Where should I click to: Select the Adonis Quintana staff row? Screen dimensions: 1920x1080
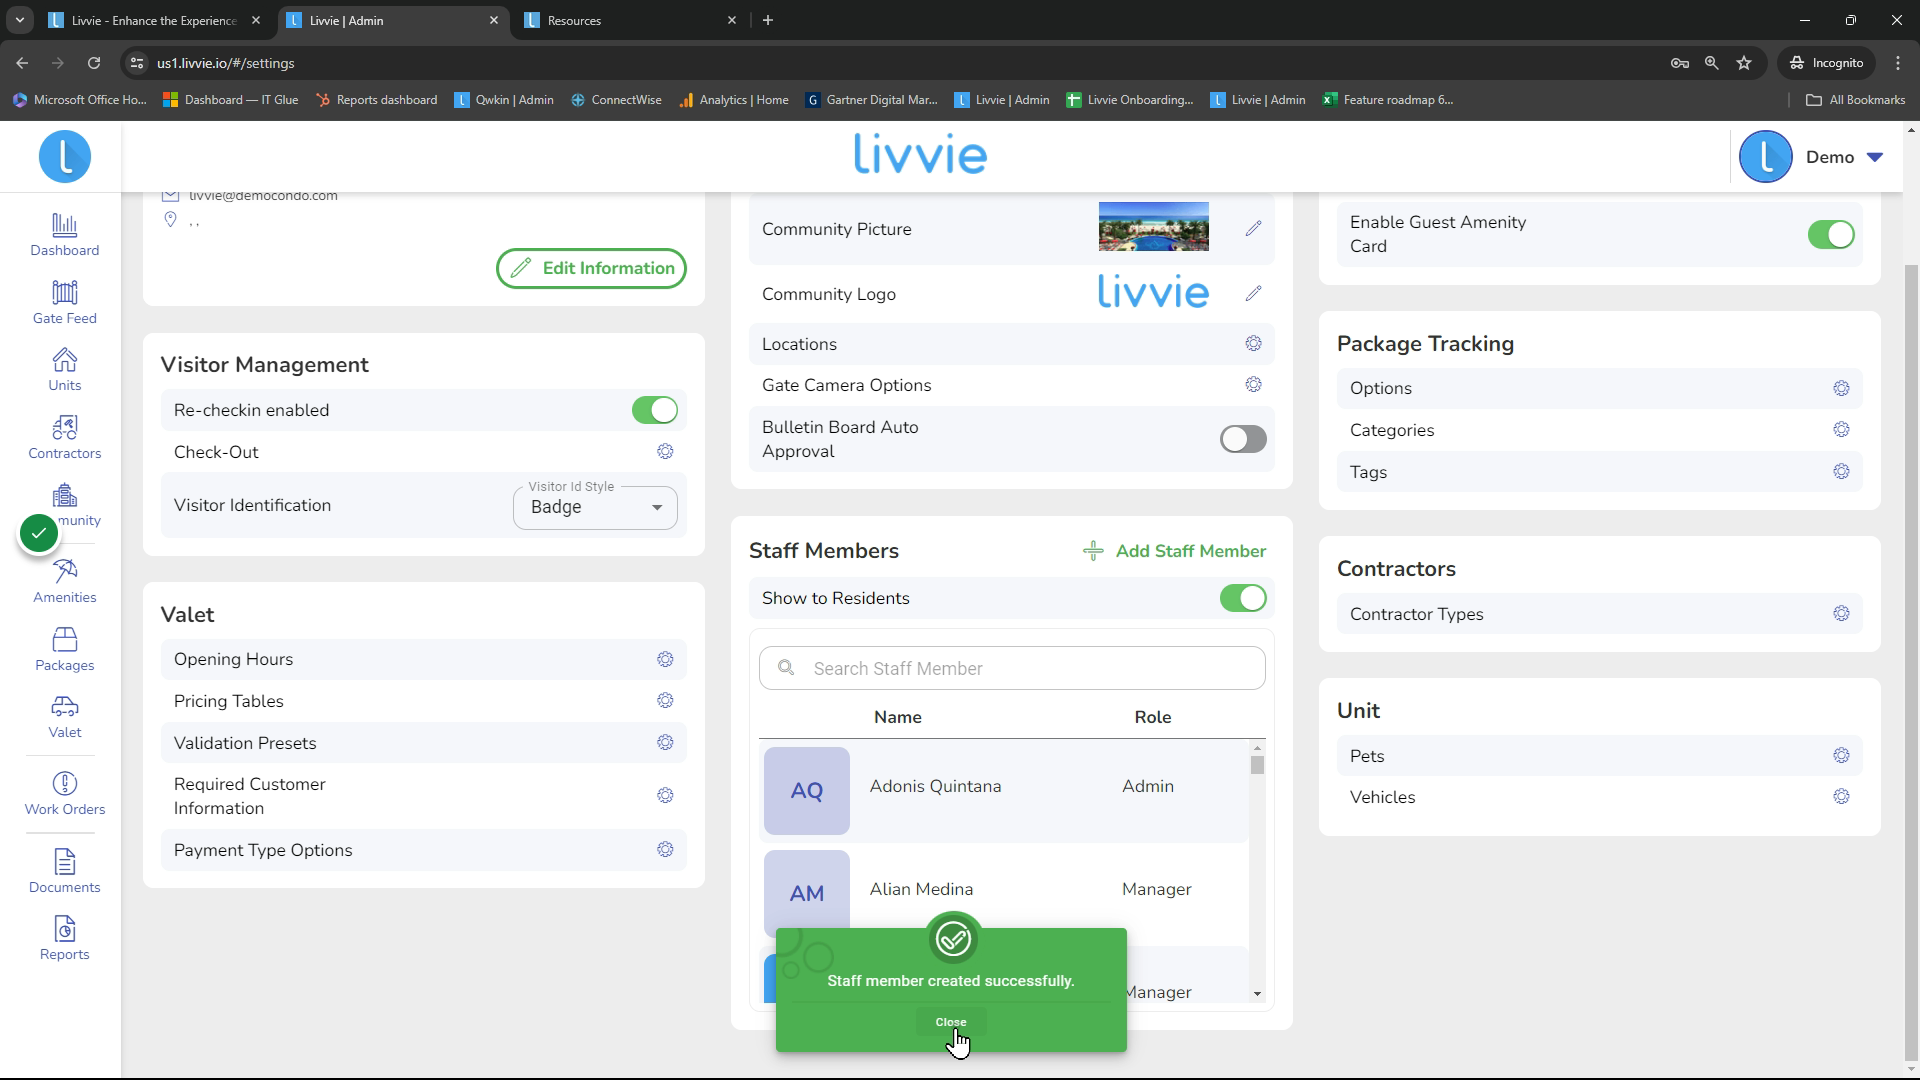tap(1005, 790)
